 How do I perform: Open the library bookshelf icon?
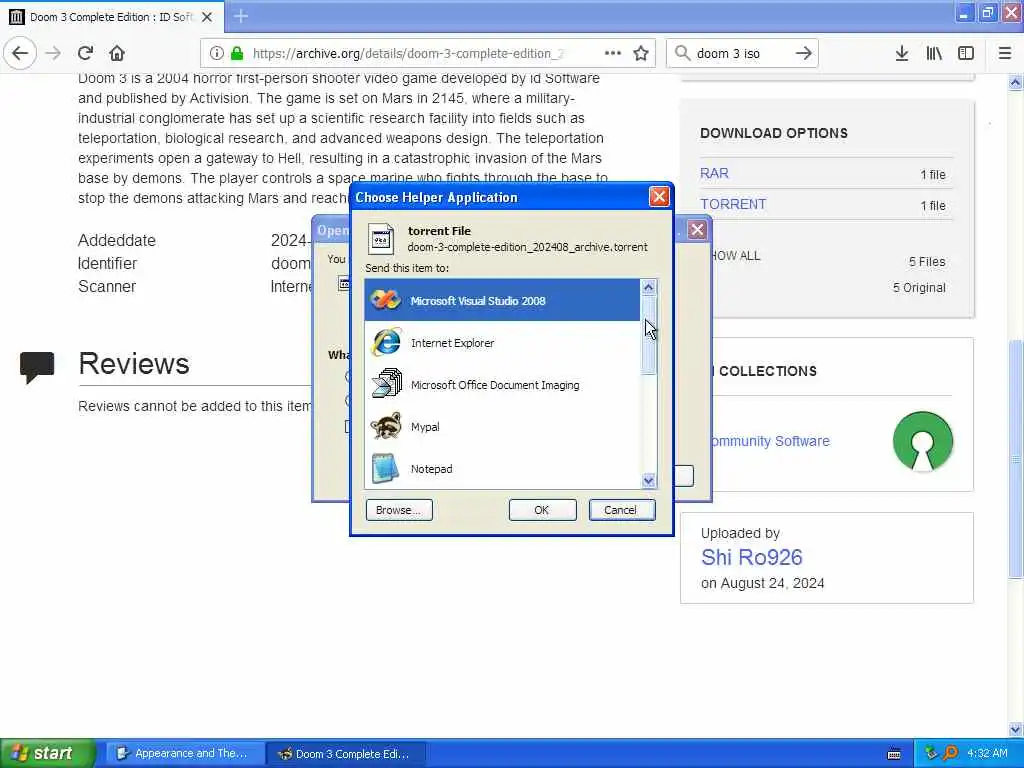[x=934, y=54]
